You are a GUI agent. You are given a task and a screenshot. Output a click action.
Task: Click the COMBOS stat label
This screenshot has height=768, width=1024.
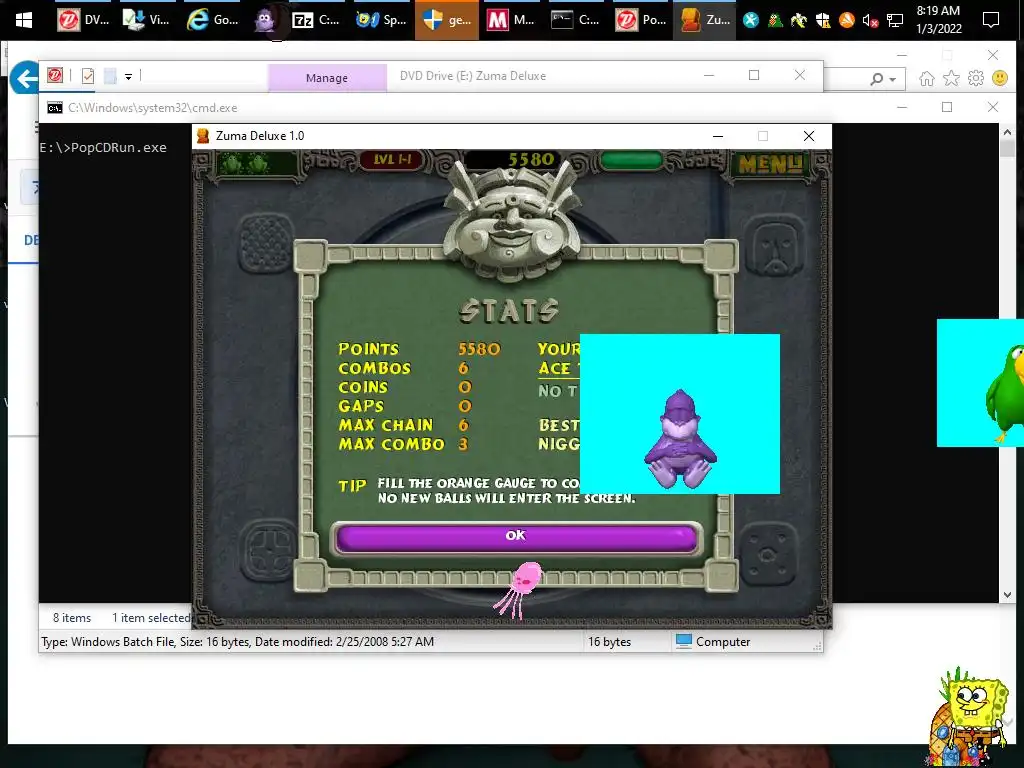pos(374,368)
